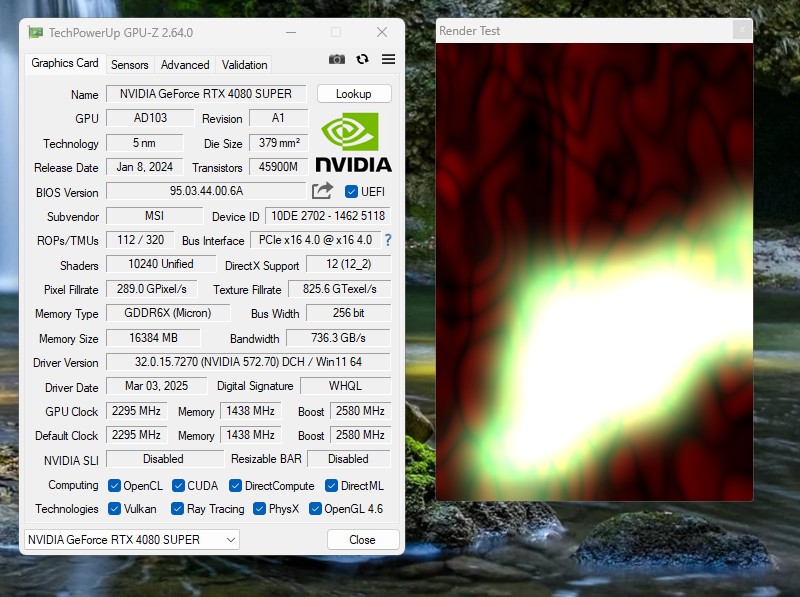Click the refresh arrows icon
Viewport: 800px width, 597px height.
(362, 59)
